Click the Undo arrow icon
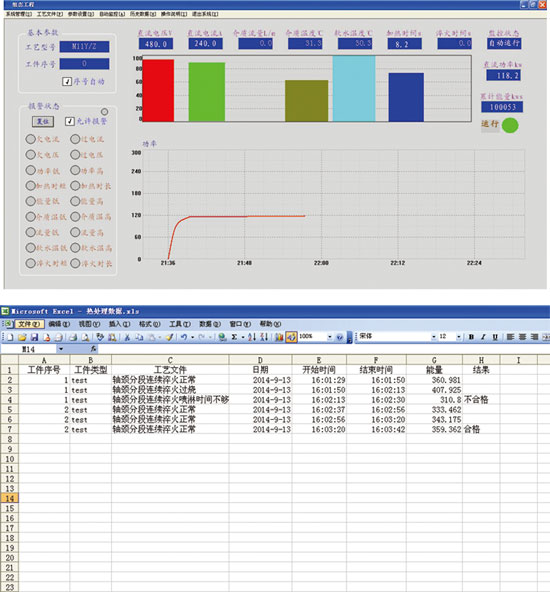The height and width of the screenshot is (592, 550). click(183, 337)
